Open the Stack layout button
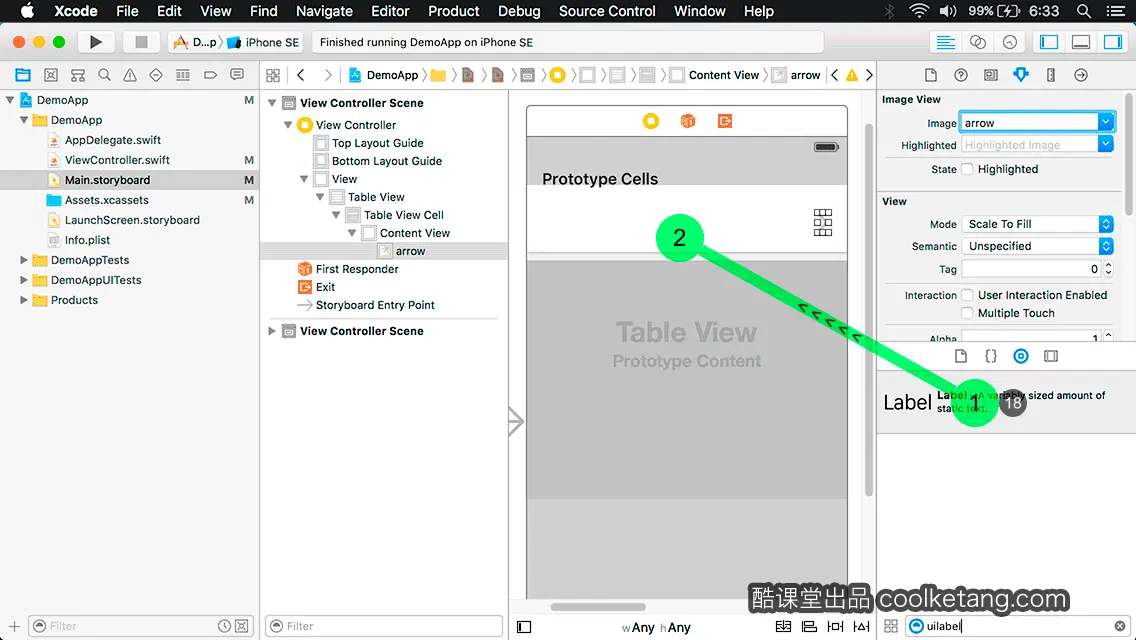This screenshot has width=1136, height=640. tap(783, 626)
